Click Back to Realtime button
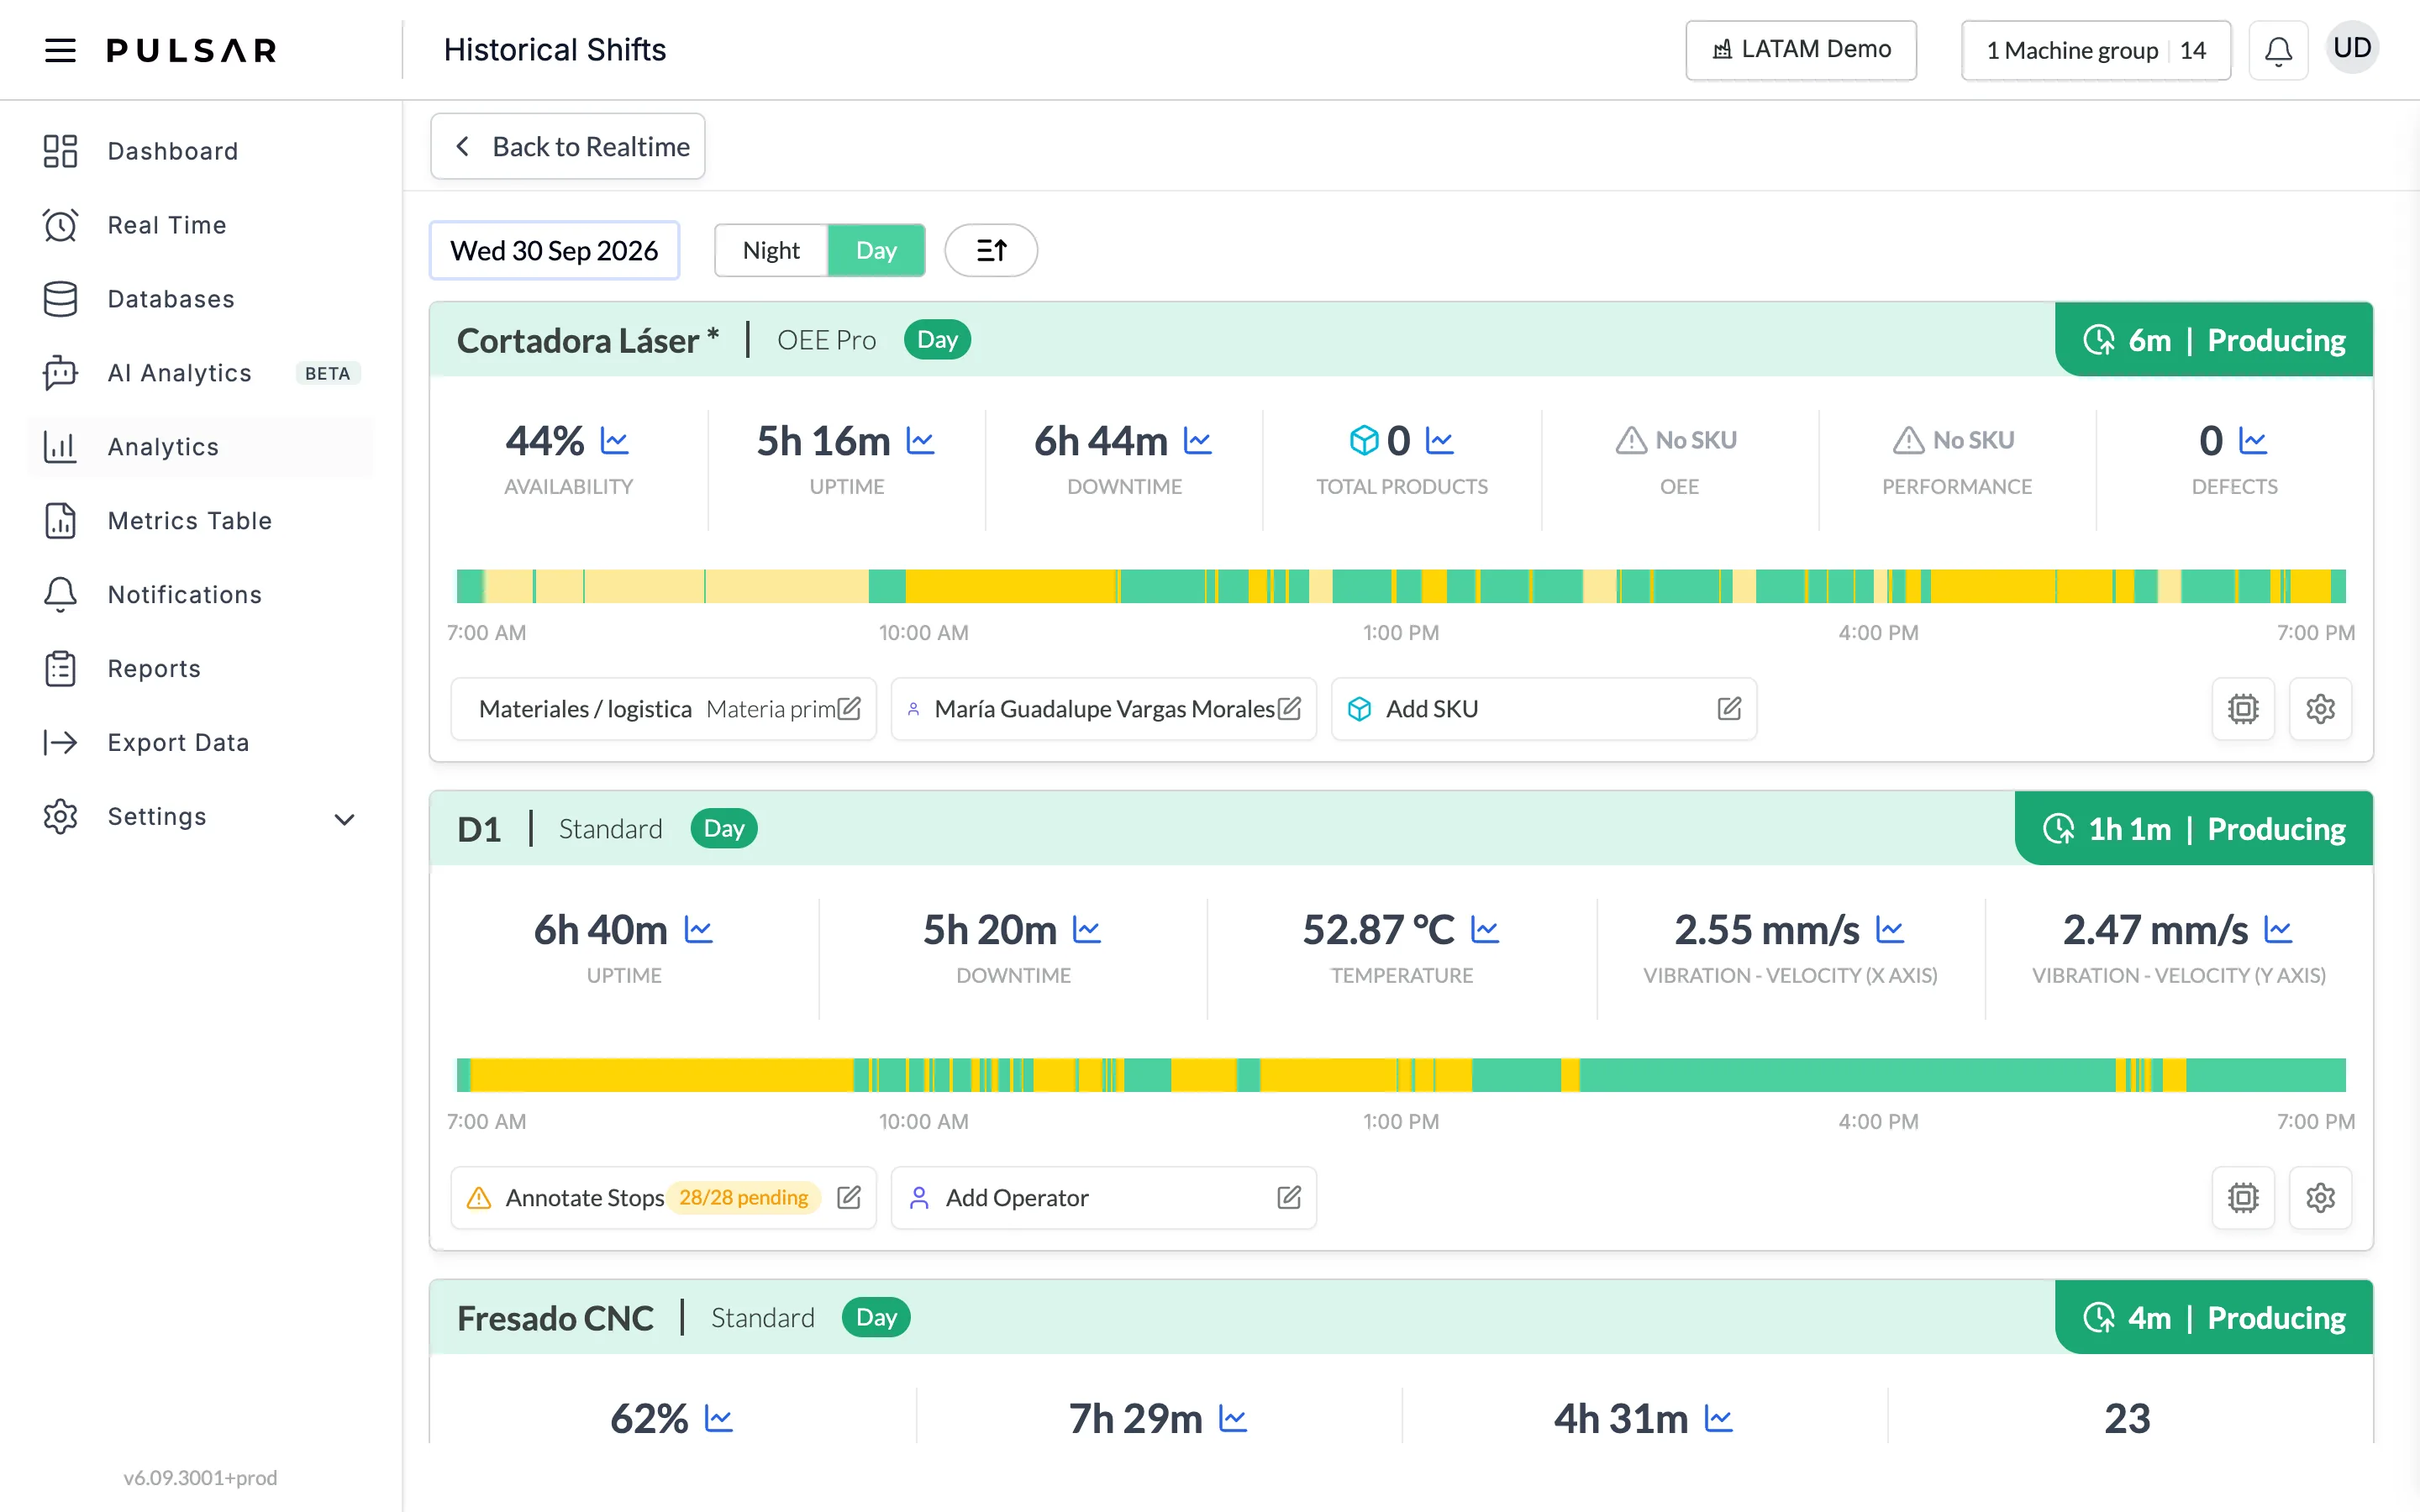Image resolution: width=2420 pixels, height=1512 pixels. 568,146
